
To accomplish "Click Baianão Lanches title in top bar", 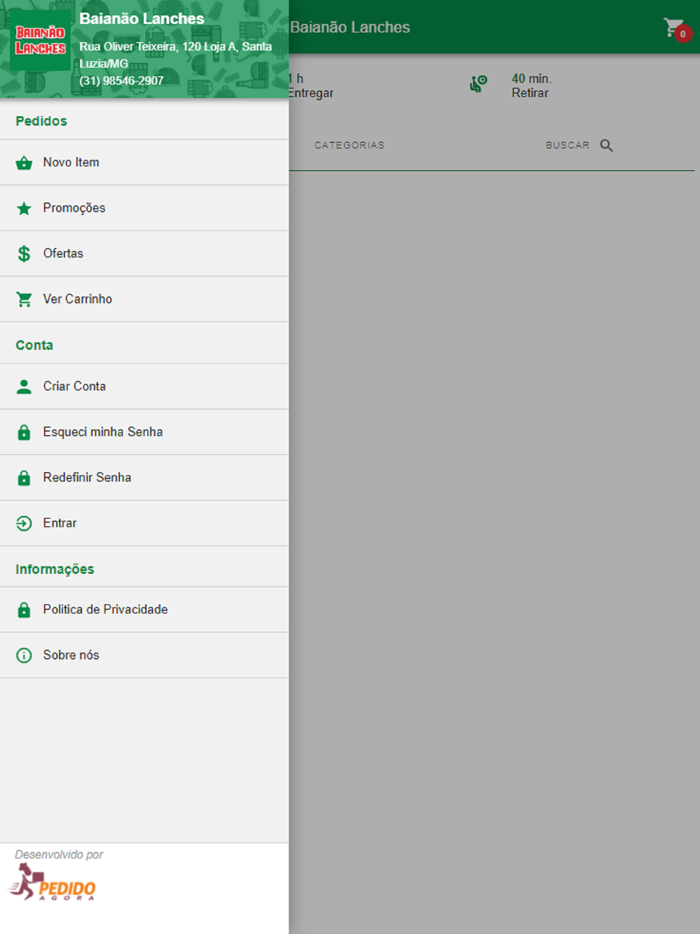I will (350, 27).
